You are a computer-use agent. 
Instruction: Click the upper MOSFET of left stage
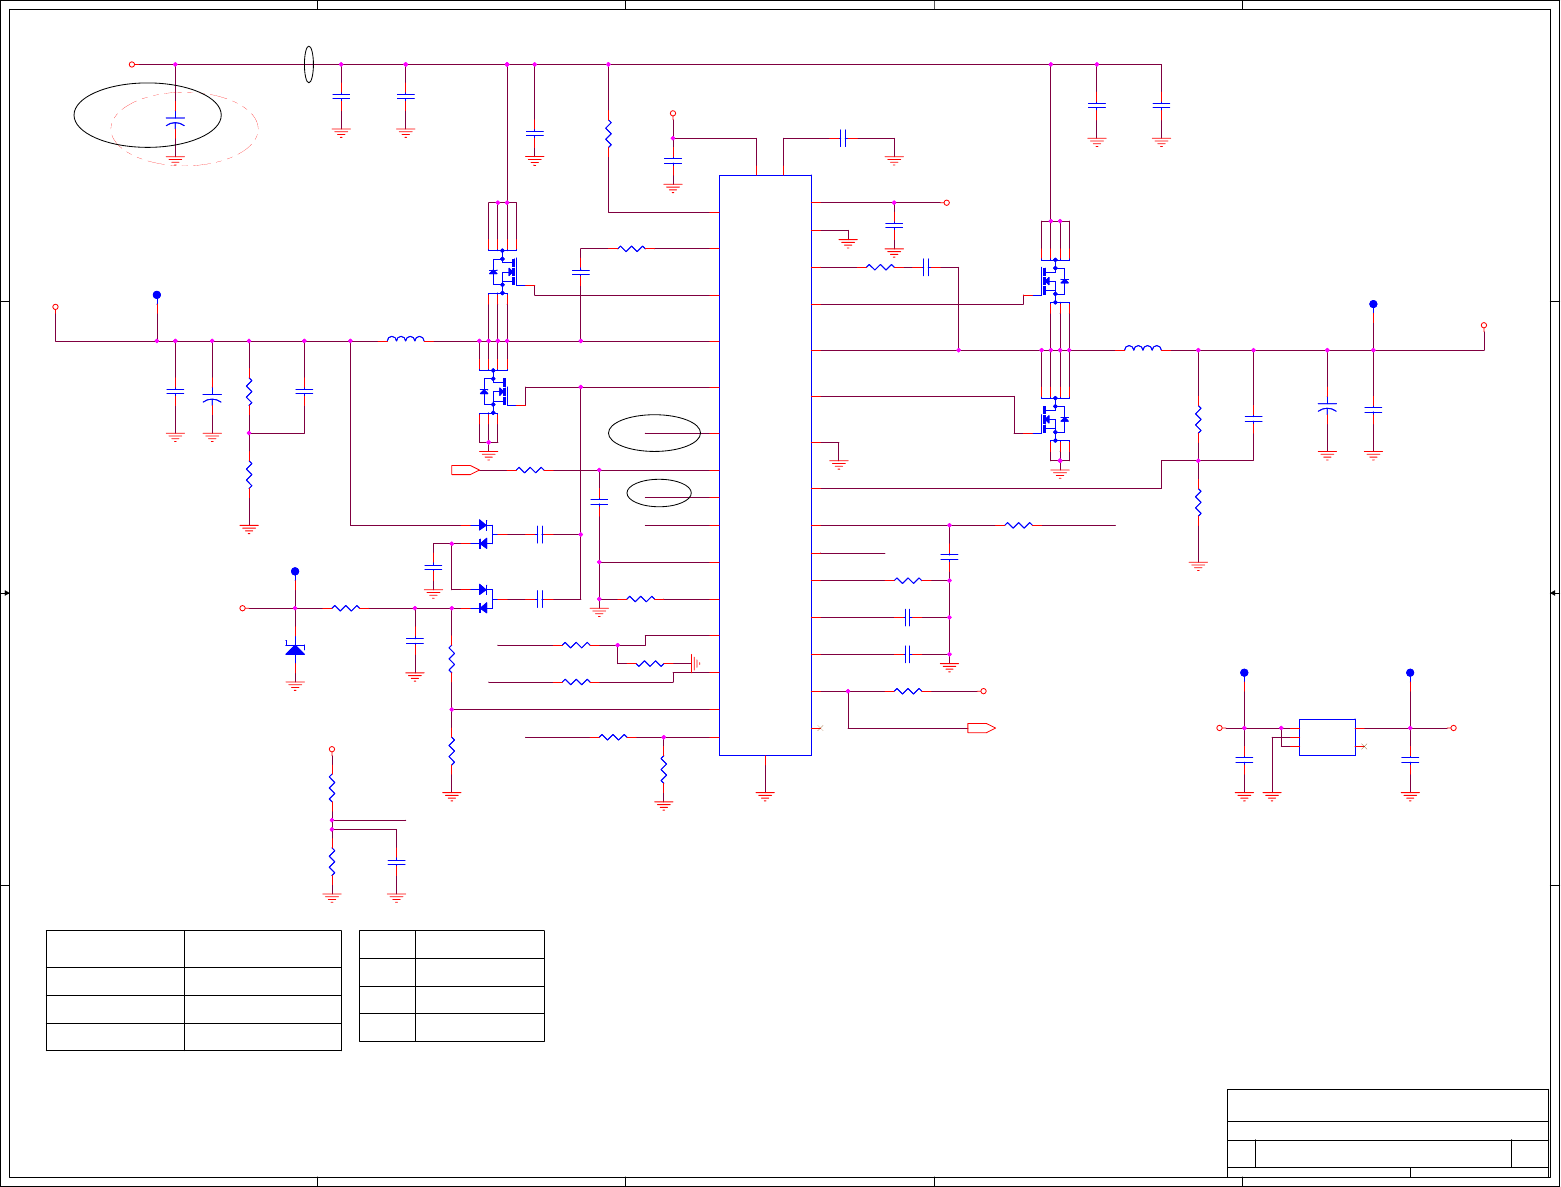coord(504,272)
